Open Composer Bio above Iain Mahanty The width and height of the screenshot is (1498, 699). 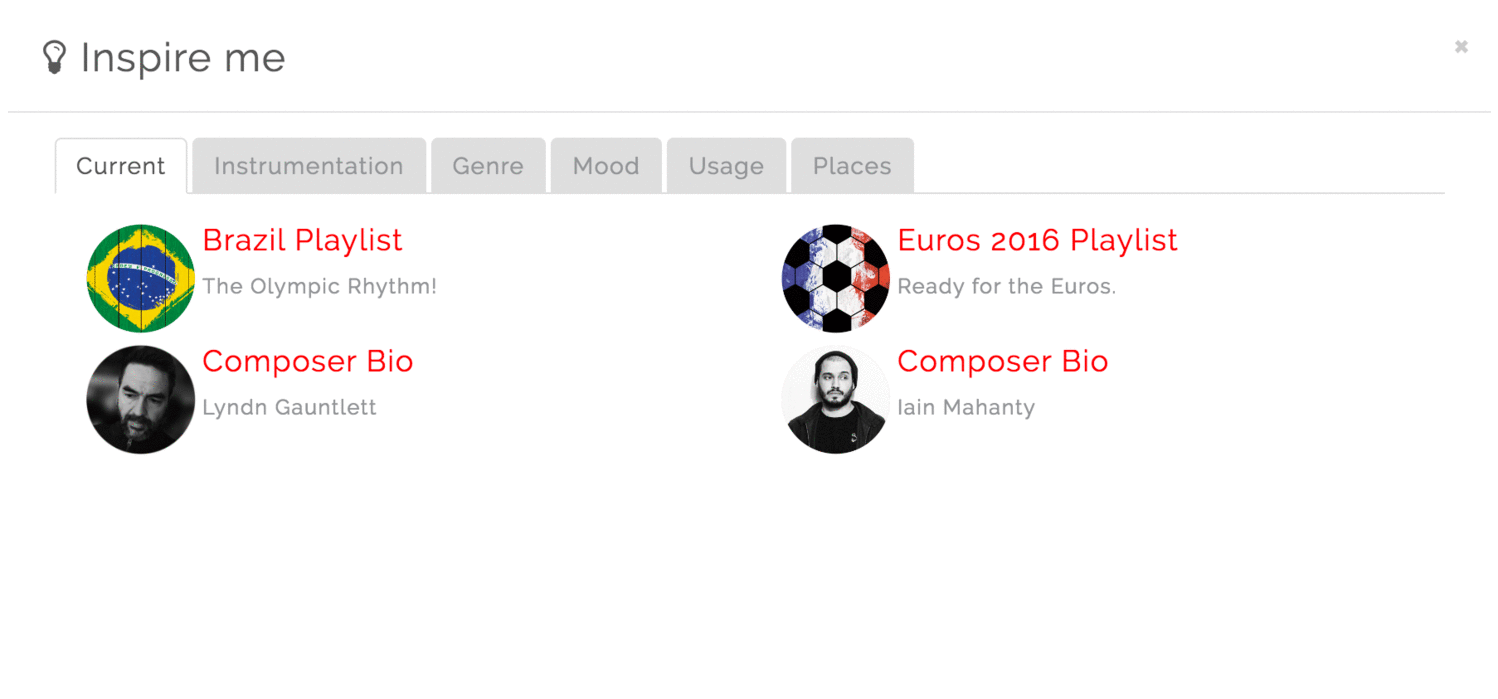(1002, 361)
